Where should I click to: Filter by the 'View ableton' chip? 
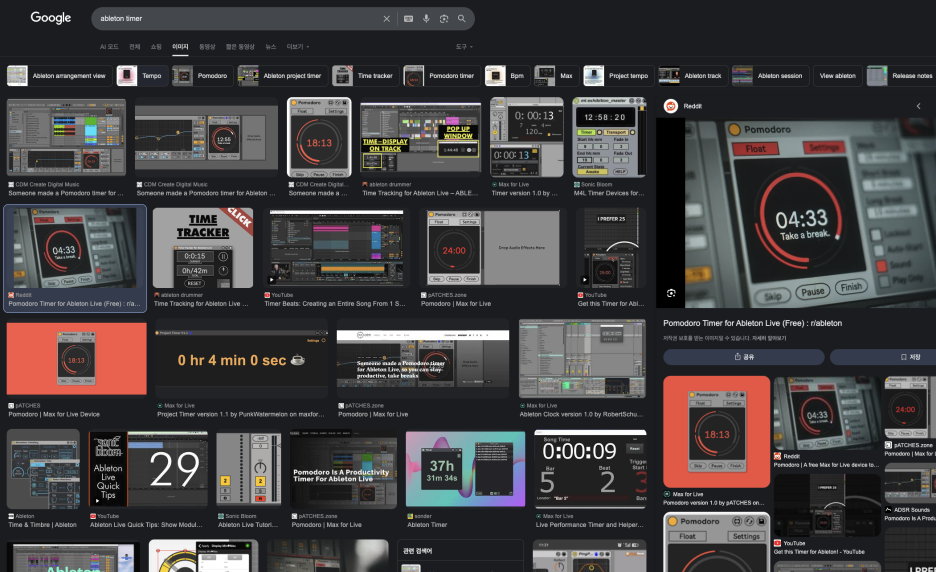tap(838, 76)
